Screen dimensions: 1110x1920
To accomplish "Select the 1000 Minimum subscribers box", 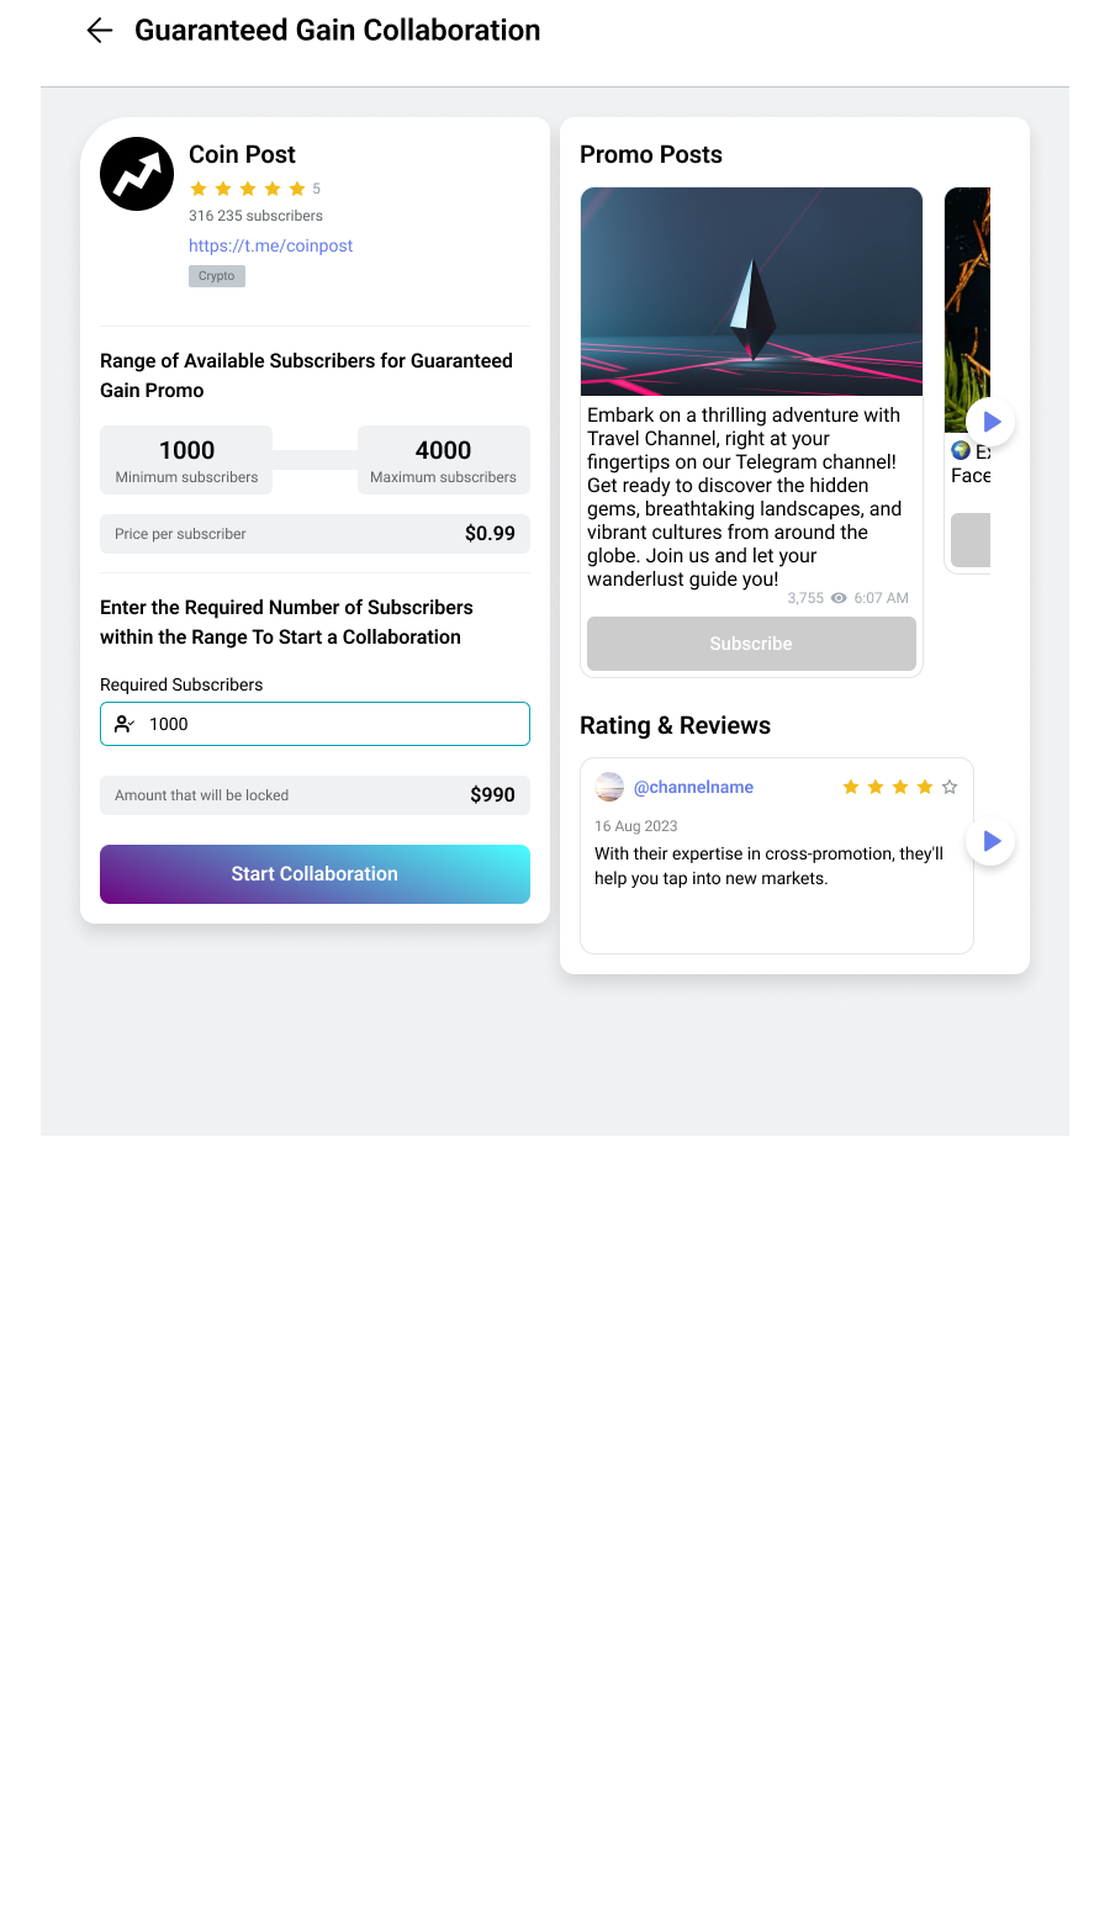I will pyautogui.click(x=186, y=460).
